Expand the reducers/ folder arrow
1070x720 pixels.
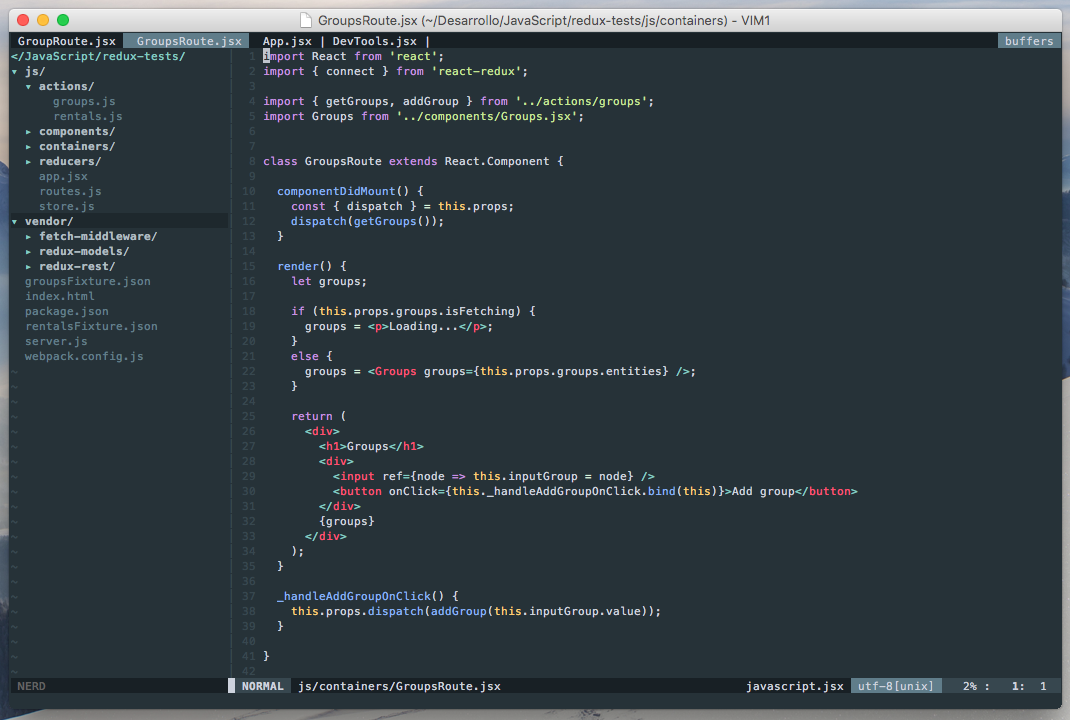[28, 162]
